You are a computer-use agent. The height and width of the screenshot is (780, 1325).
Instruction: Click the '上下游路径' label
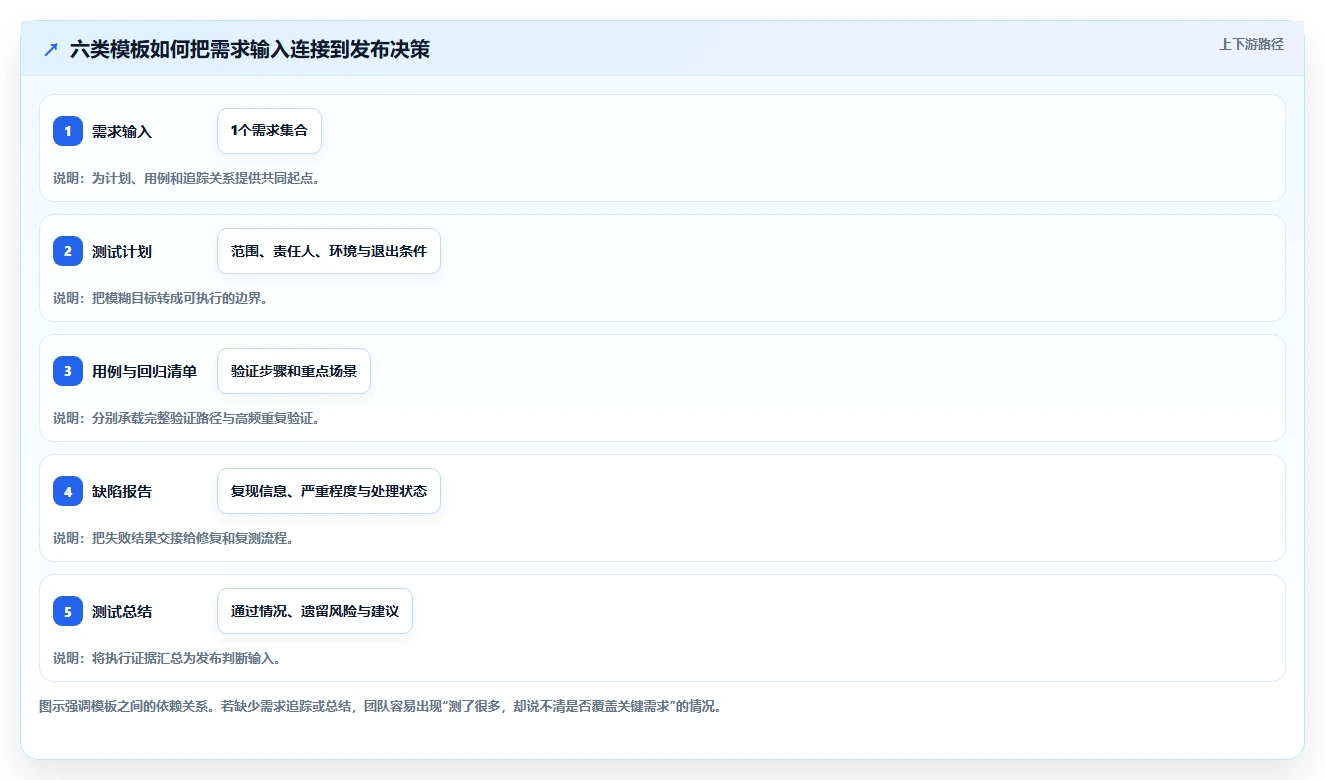point(1251,45)
